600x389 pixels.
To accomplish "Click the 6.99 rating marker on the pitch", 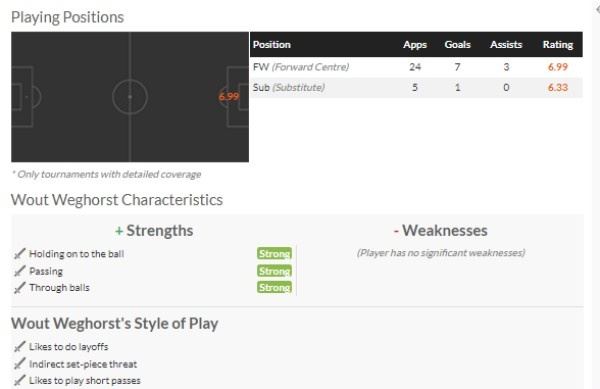I will point(229,96).
